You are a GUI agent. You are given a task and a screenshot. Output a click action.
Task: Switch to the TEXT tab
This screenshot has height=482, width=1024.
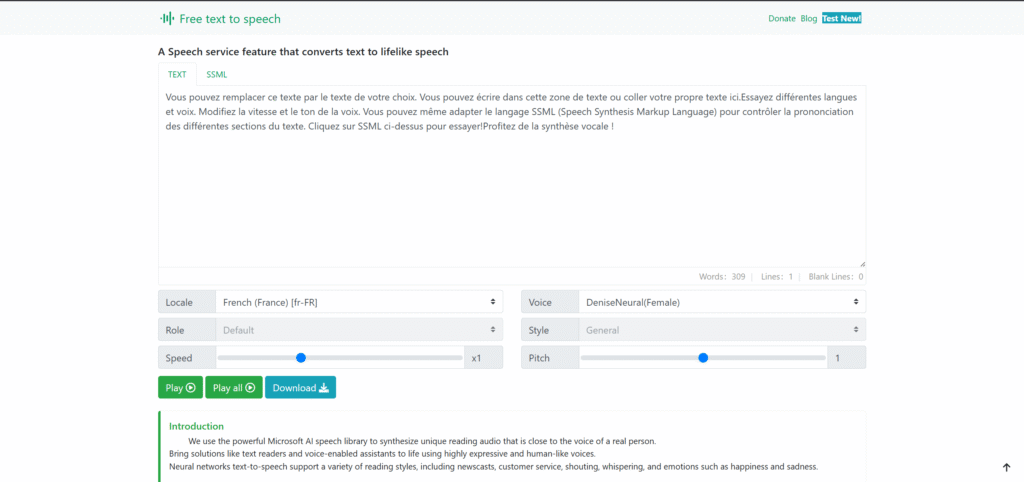point(177,74)
